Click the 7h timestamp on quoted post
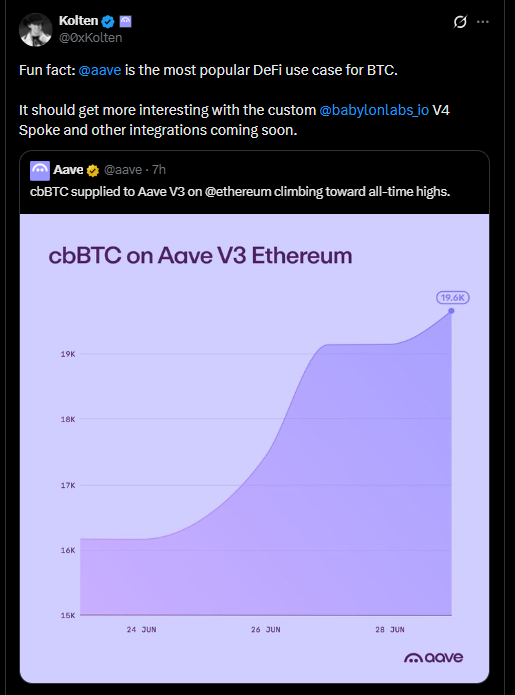Screen dimensions: 515x695 point(159,170)
